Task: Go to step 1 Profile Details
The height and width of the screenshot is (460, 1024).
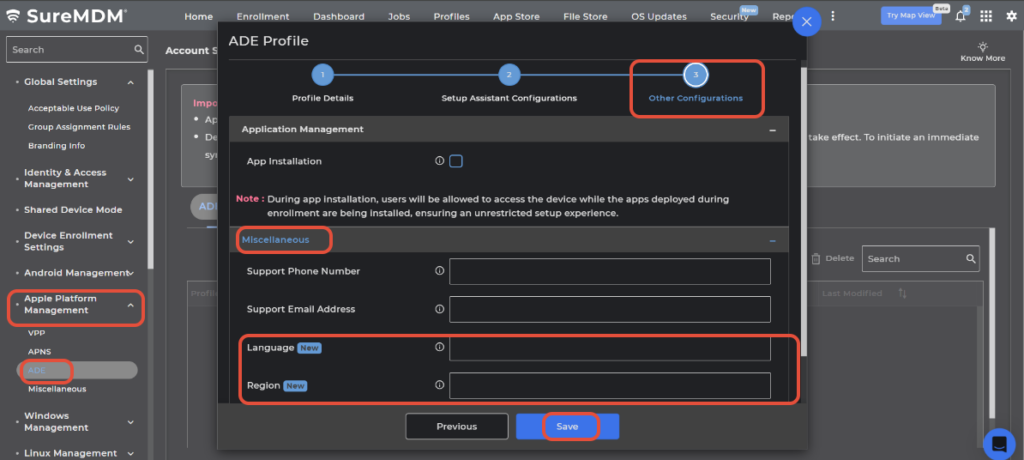Action: click(x=322, y=75)
